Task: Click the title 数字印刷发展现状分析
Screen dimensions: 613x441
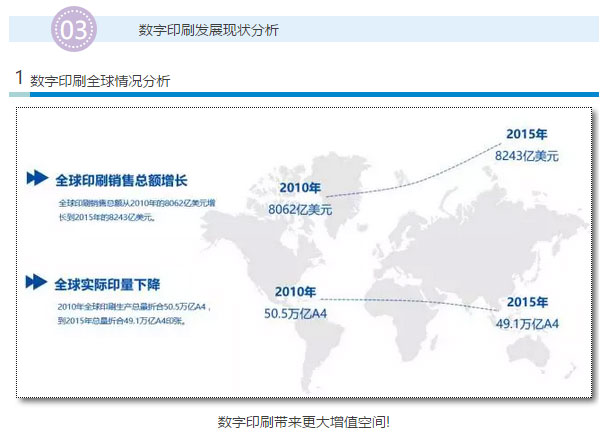Action: (208, 30)
